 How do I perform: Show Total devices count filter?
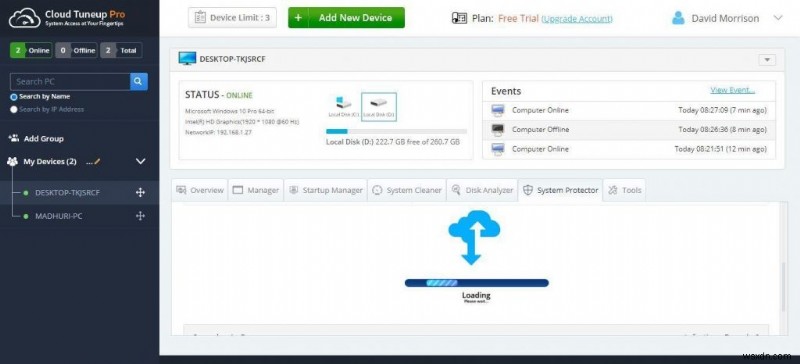tap(121, 51)
